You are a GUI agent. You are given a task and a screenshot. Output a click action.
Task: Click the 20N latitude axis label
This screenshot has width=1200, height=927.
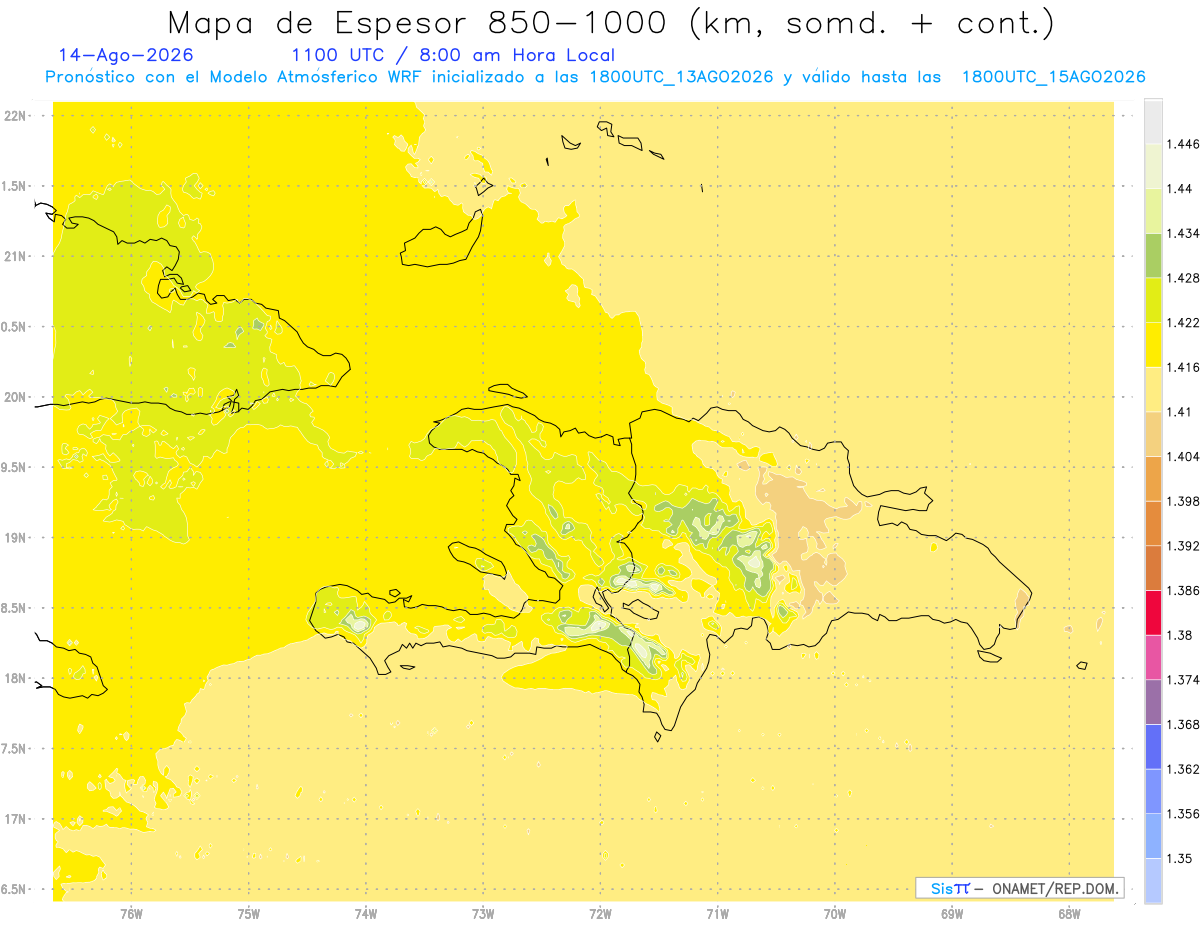tap(17, 397)
